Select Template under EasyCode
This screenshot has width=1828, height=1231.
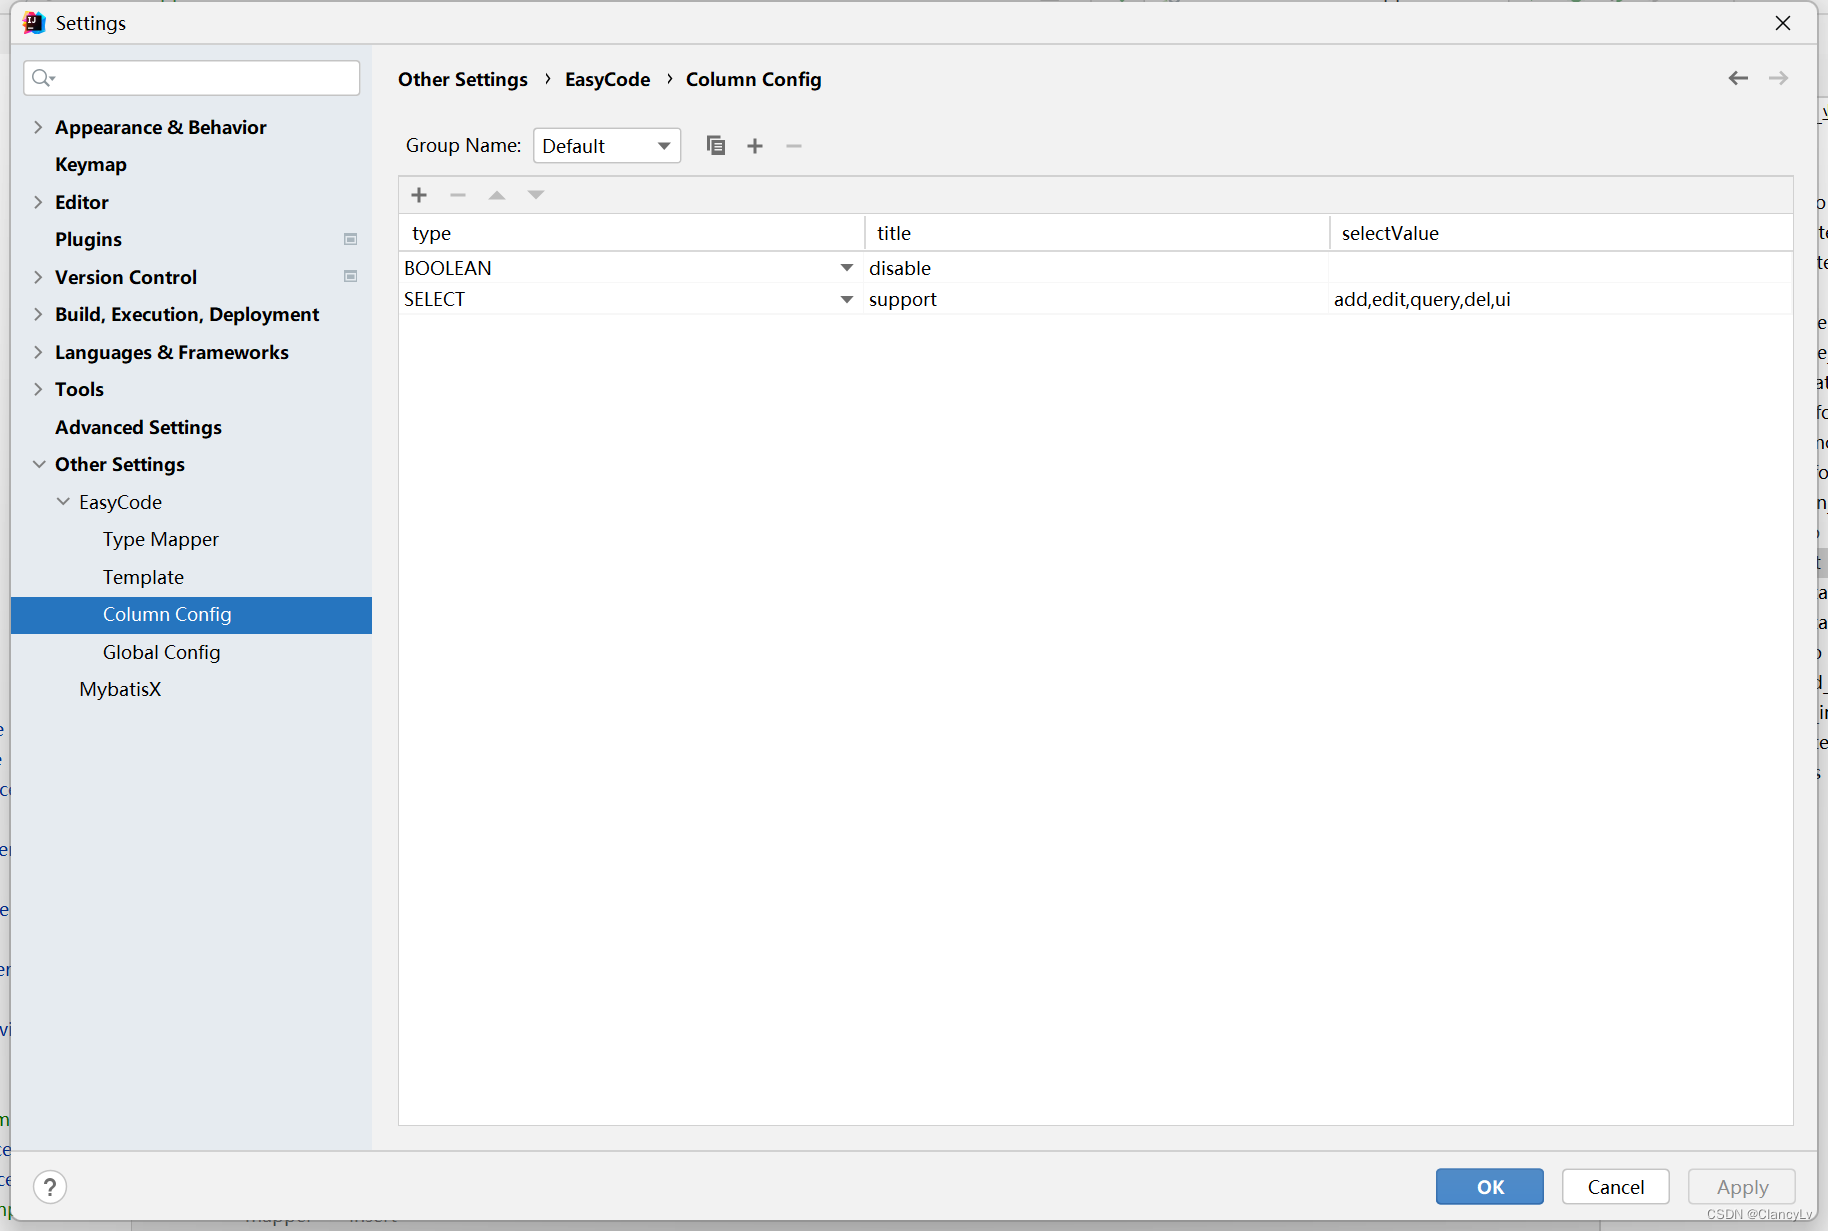click(143, 577)
